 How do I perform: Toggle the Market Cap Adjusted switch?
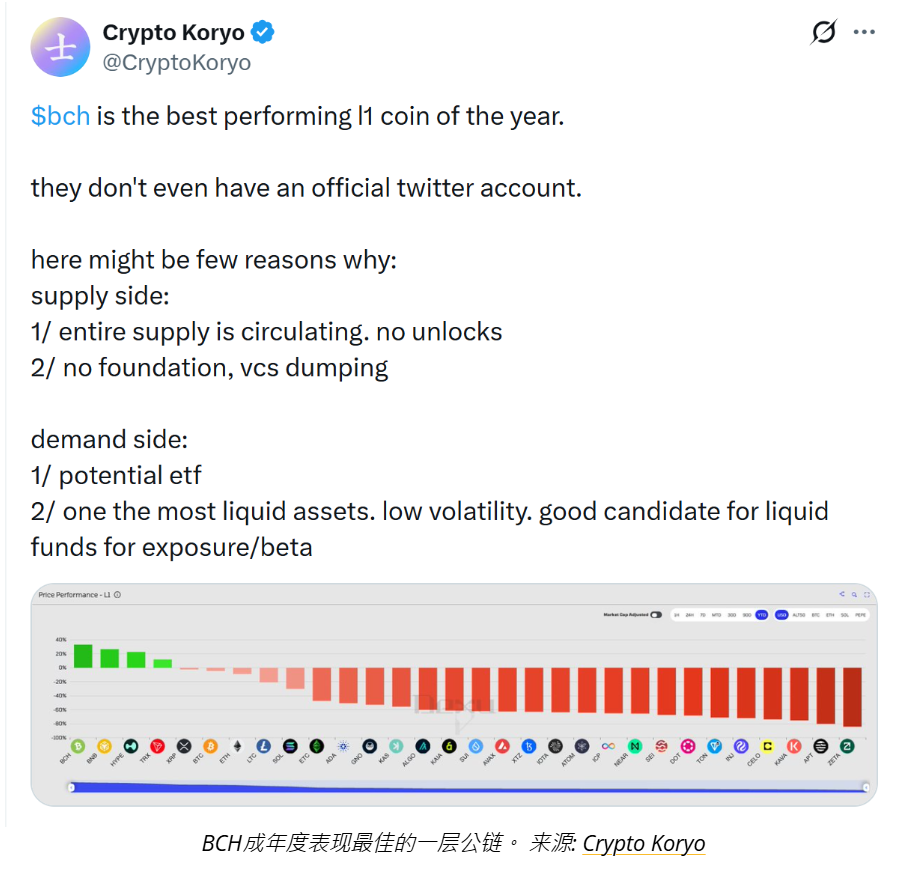[656, 615]
